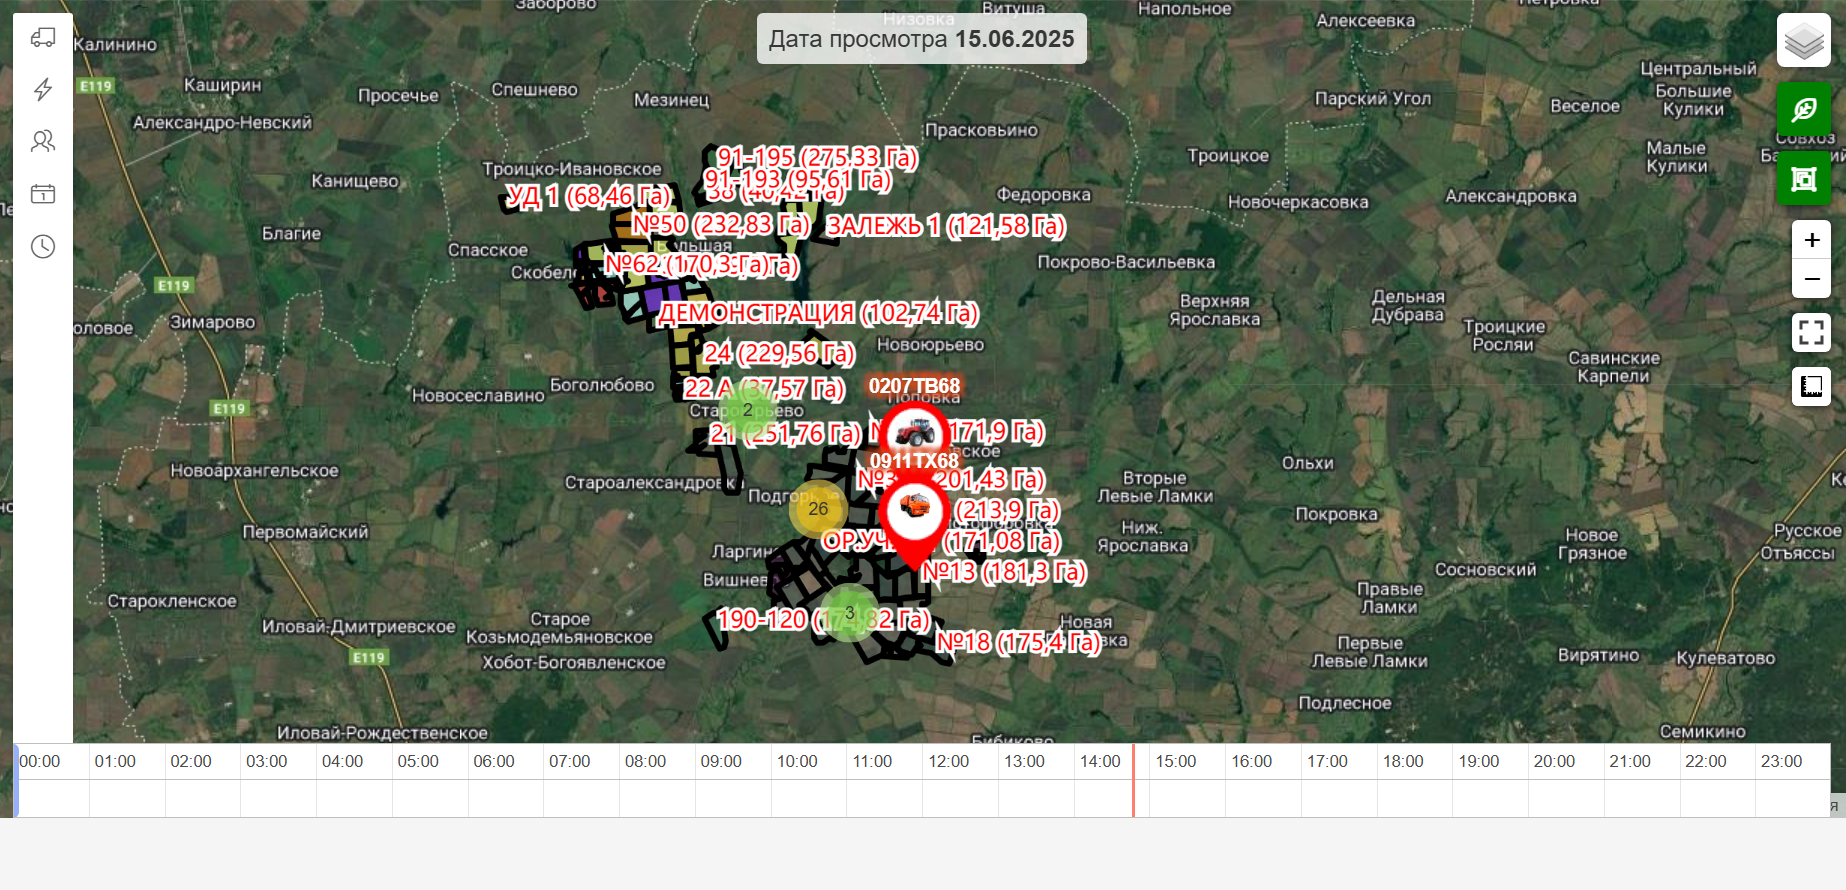The image size is (1846, 890).
Task: Click the ЗАЛЕЖЬ 1 field label
Action: point(945,226)
